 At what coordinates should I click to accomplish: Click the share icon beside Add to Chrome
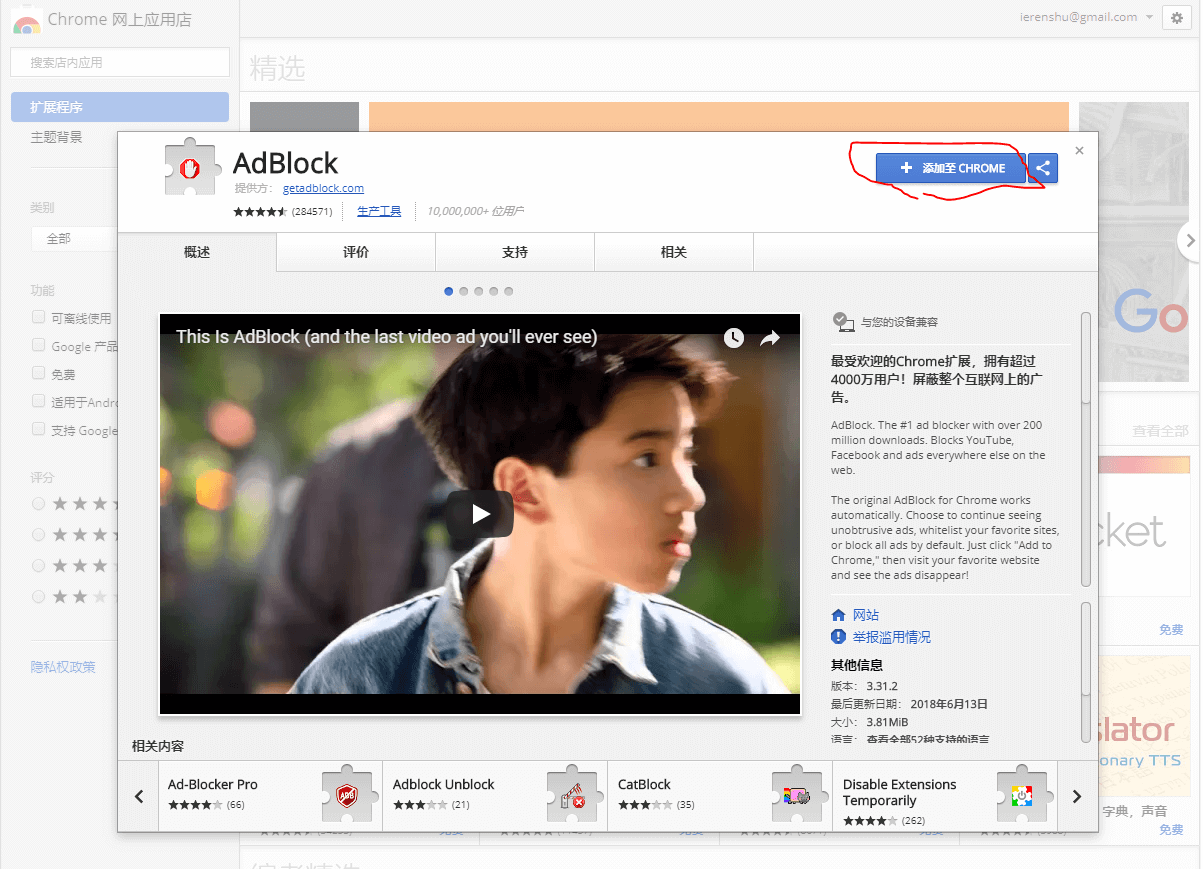(1043, 168)
